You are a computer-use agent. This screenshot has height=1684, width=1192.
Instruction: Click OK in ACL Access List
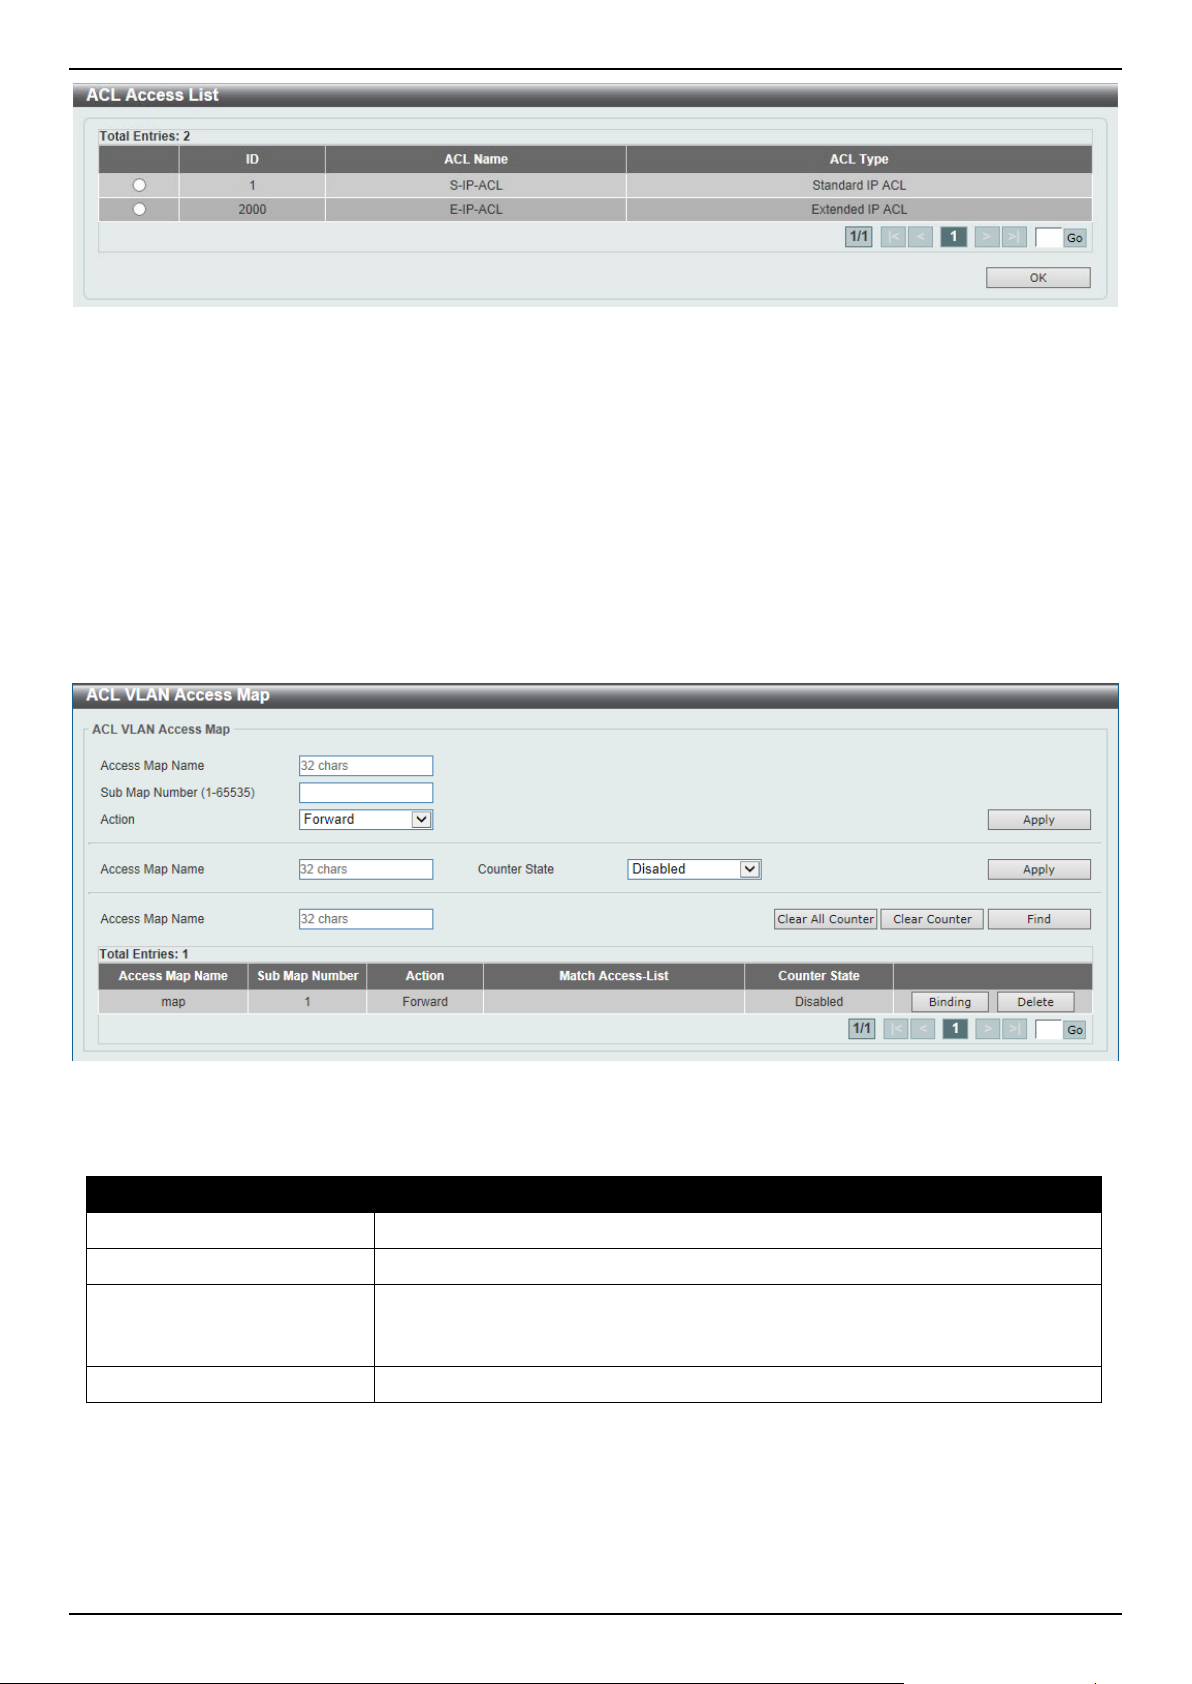1038,278
